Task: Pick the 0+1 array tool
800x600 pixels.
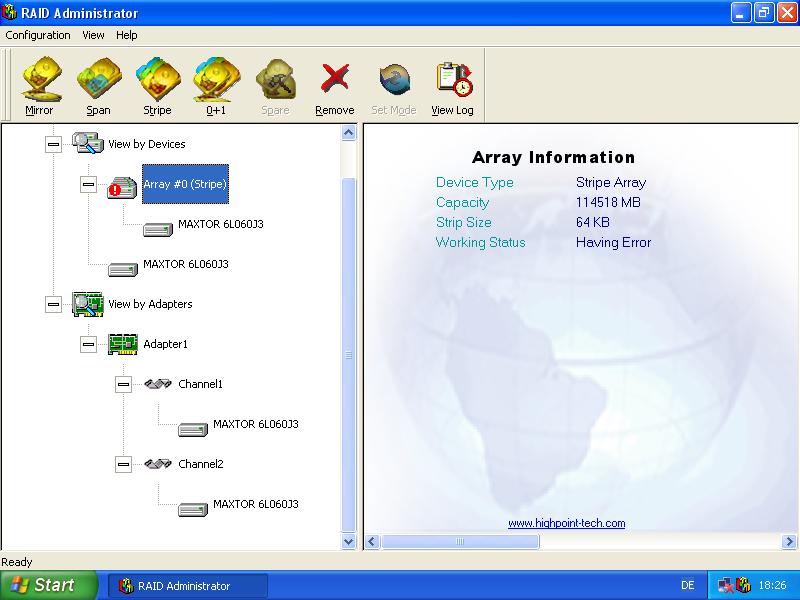Action: pyautogui.click(x=216, y=87)
